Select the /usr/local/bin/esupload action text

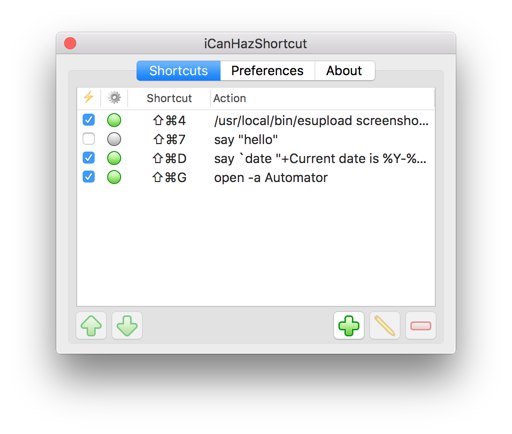[321, 121]
